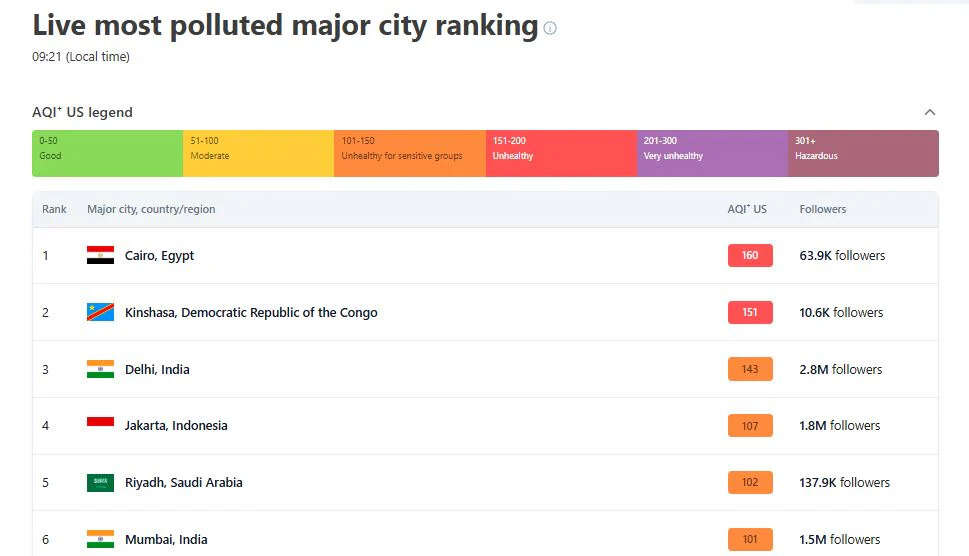Click the Saudi Arabia flag icon

click(x=100, y=482)
